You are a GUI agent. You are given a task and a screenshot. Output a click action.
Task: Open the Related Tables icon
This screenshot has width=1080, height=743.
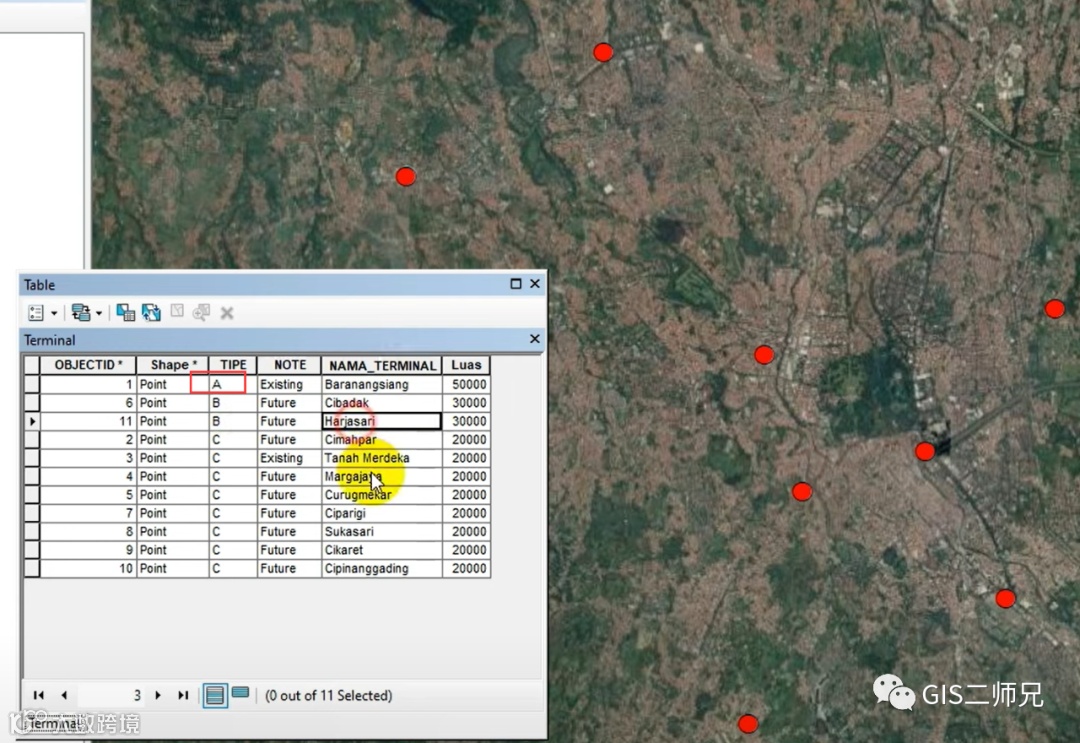(81, 313)
